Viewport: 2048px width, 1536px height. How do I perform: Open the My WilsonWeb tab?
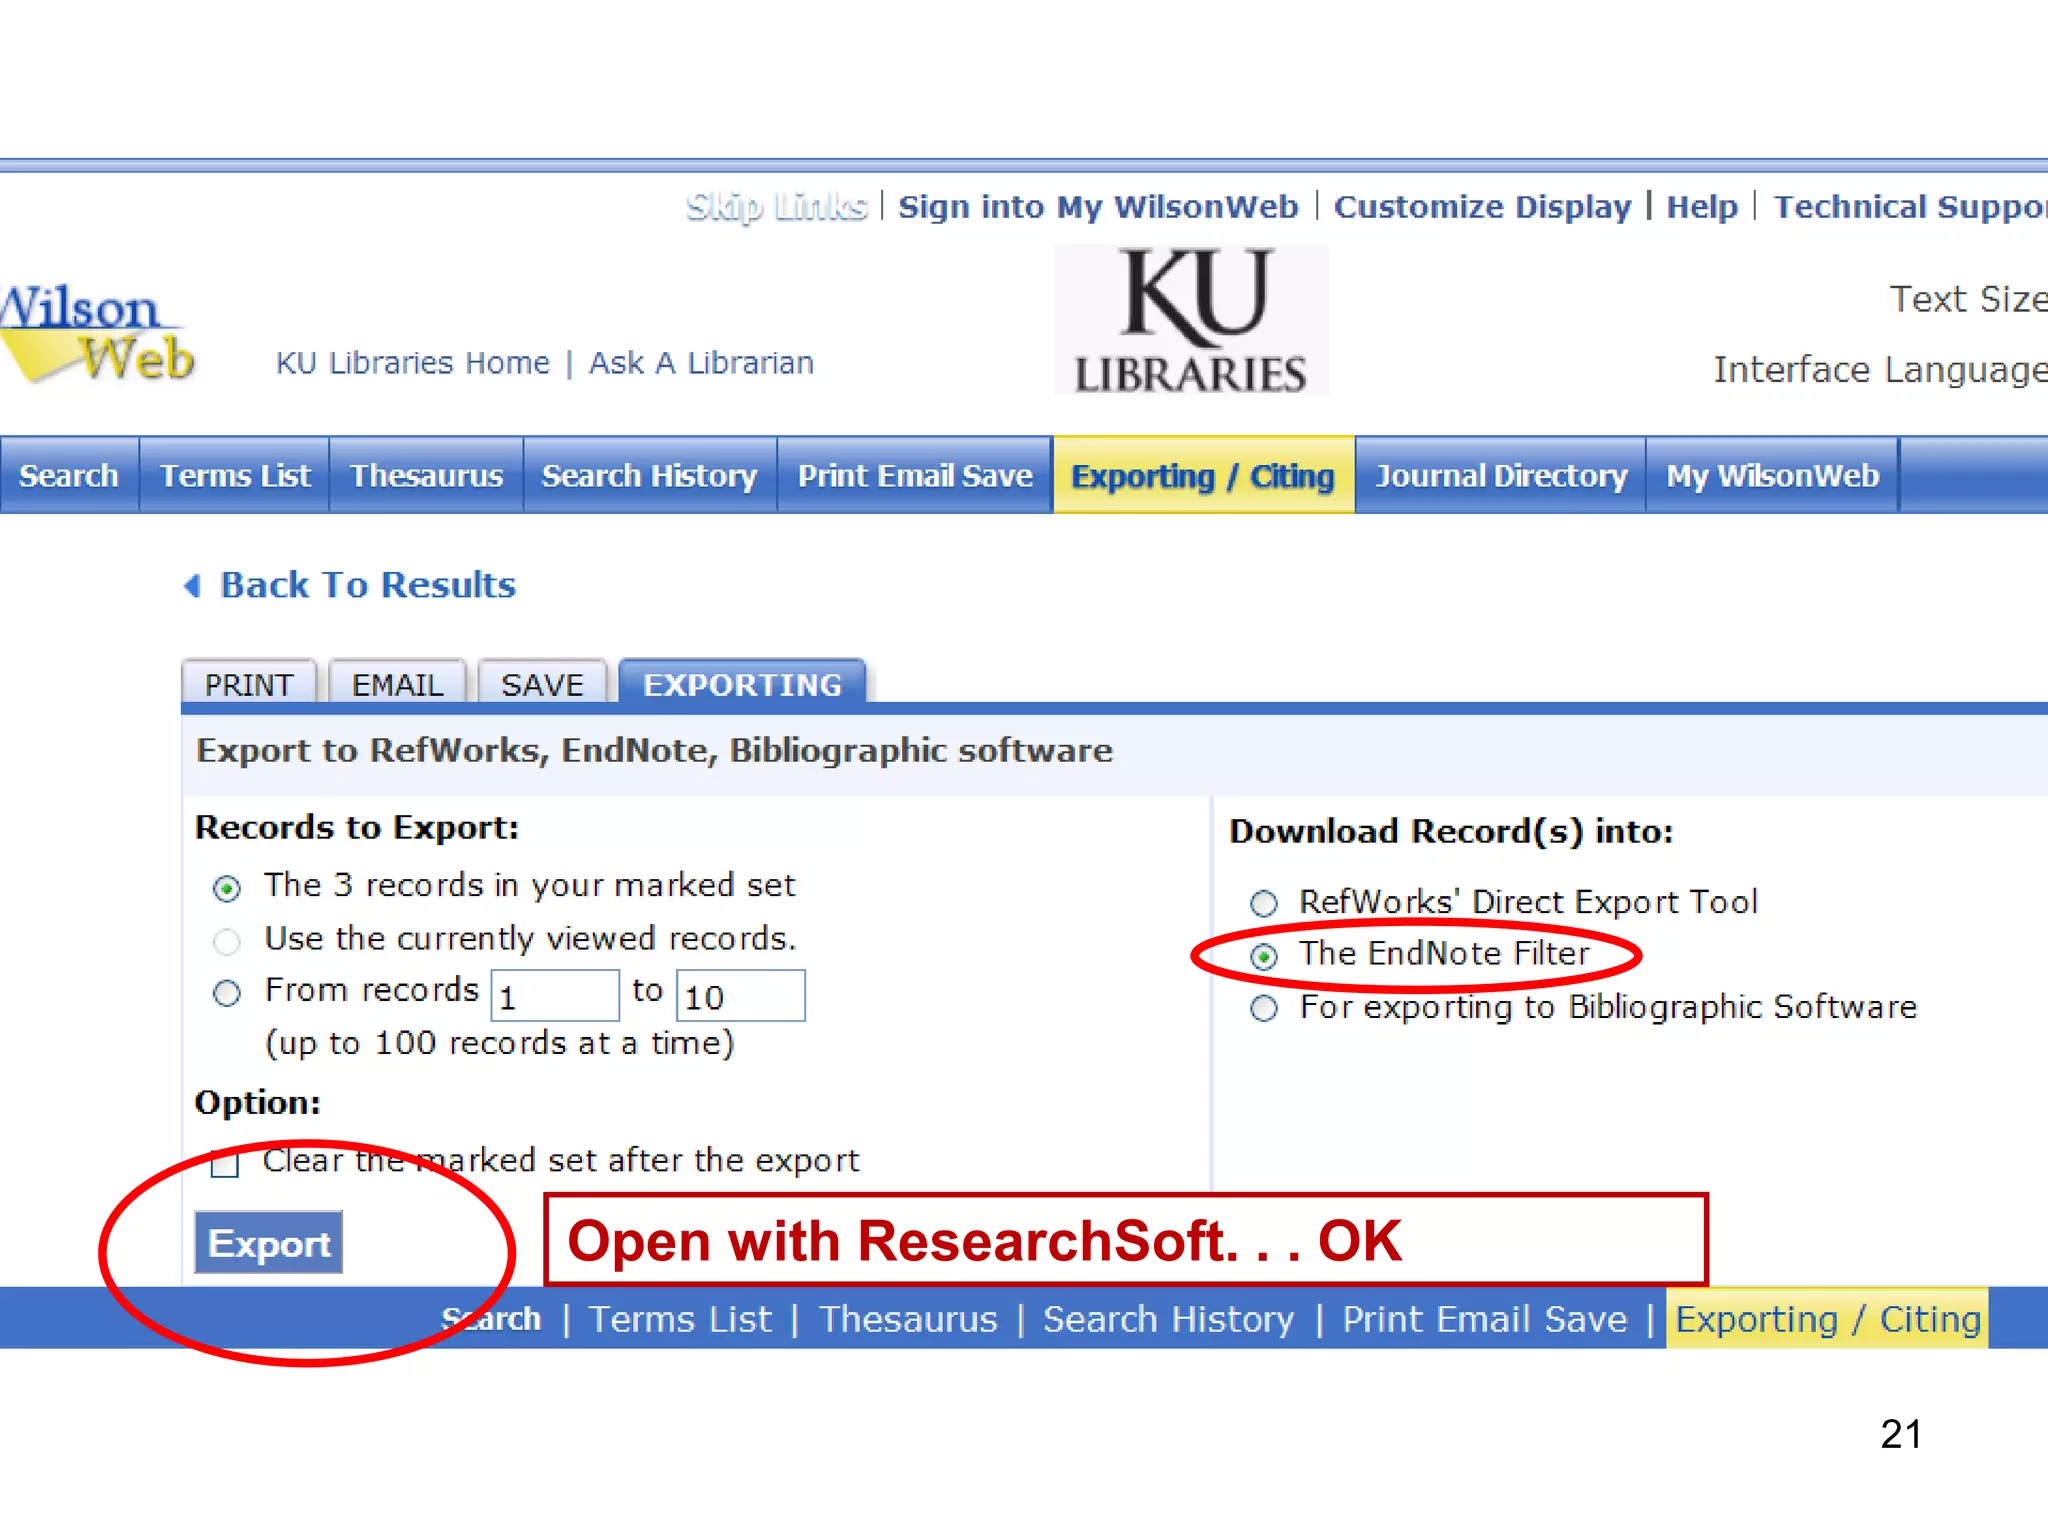coord(1773,476)
